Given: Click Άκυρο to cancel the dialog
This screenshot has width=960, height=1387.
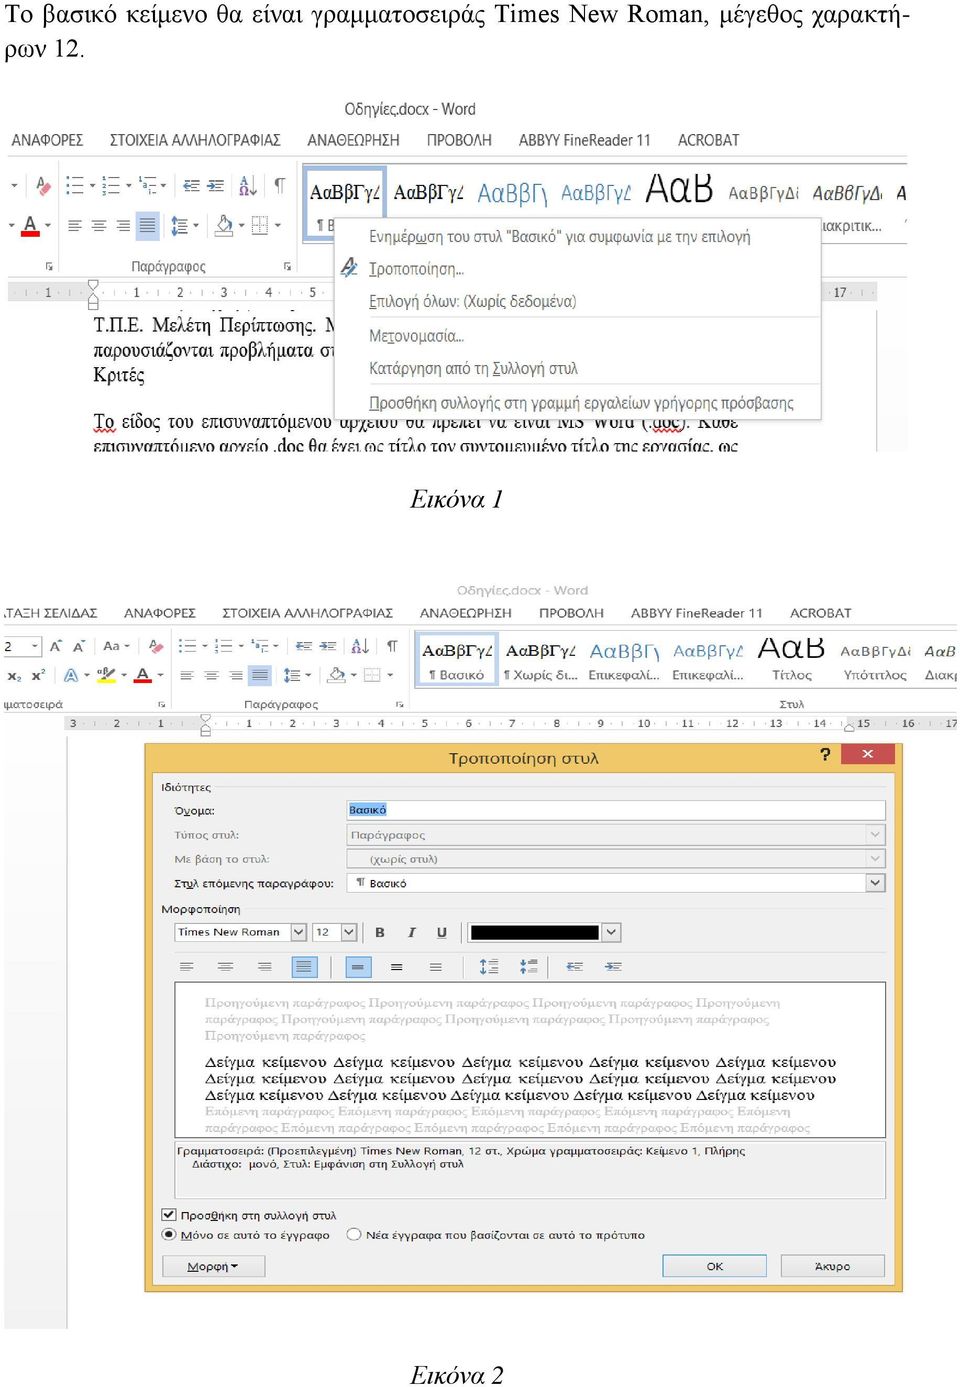Looking at the screenshot, I should point(832,1266).
